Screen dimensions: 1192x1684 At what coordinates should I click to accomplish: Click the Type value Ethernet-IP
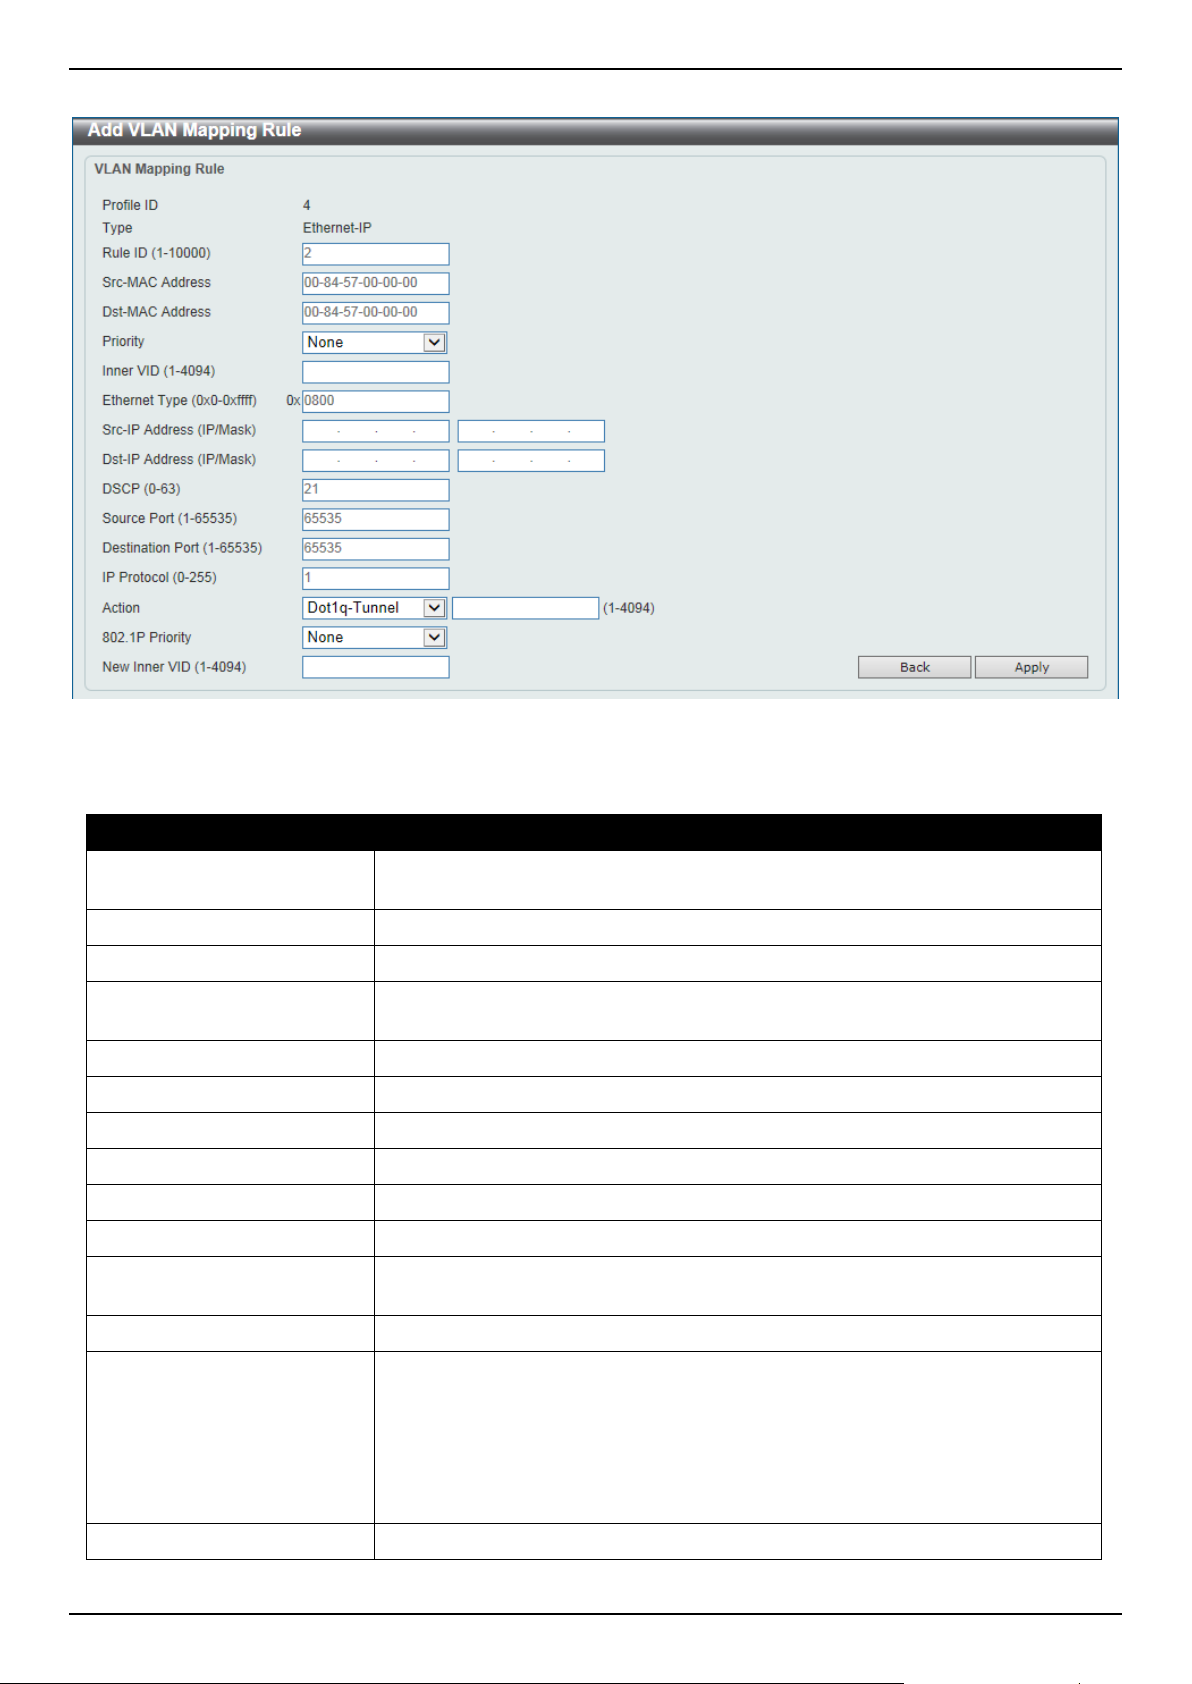click(337, 228)
